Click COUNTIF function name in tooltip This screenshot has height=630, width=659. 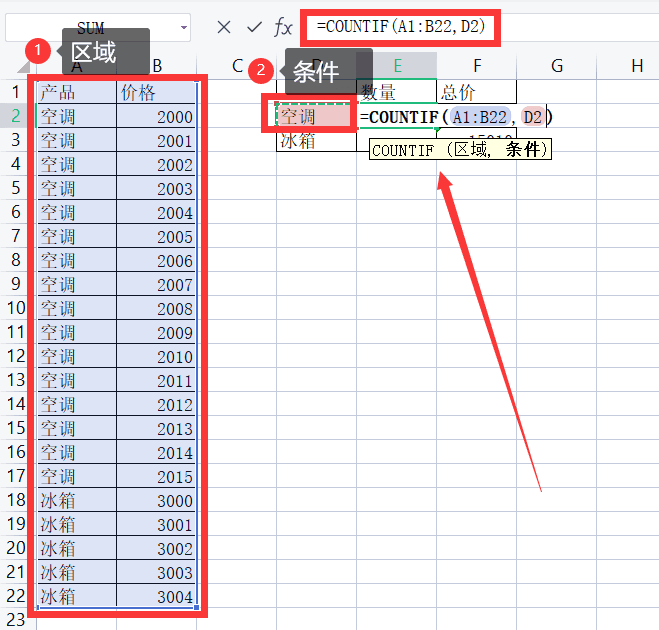coord(401,150)
